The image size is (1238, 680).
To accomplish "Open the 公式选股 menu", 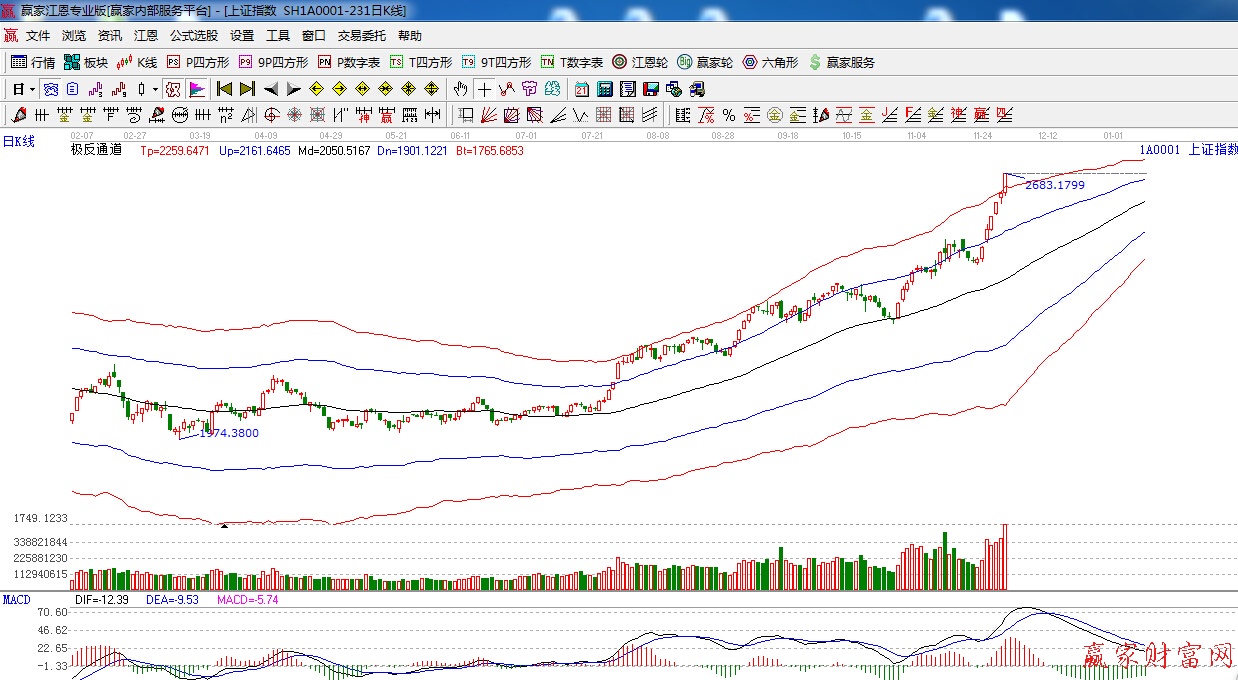I will click(193, 35).
